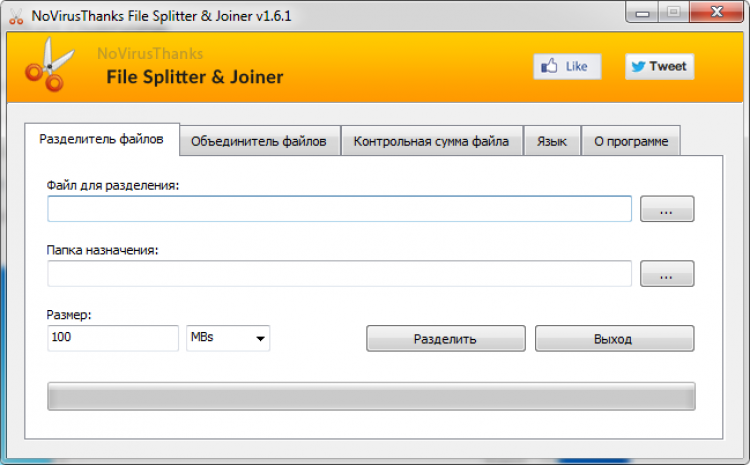Click the NoVirusThanks text in the banner
Viewport: 750px width, 465px height.
(150, 54)
